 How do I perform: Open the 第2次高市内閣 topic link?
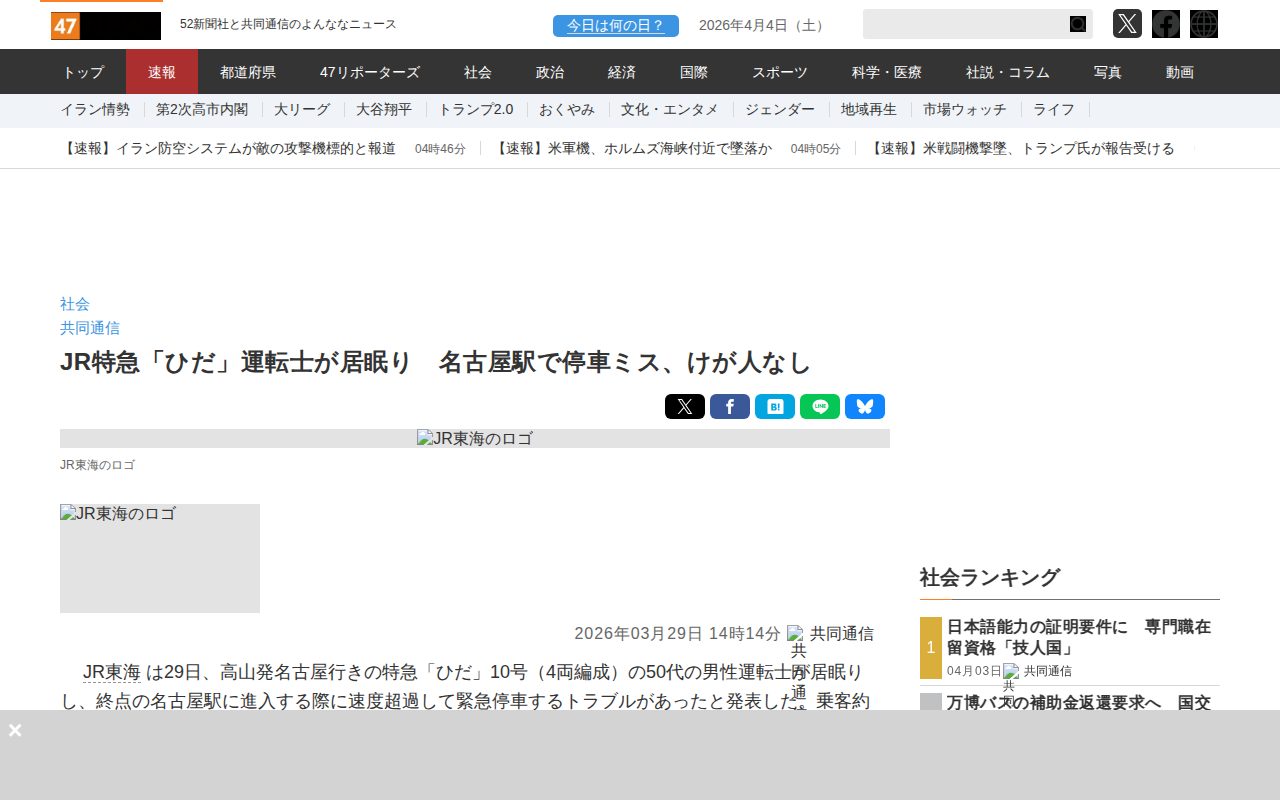tap(202, 110)
